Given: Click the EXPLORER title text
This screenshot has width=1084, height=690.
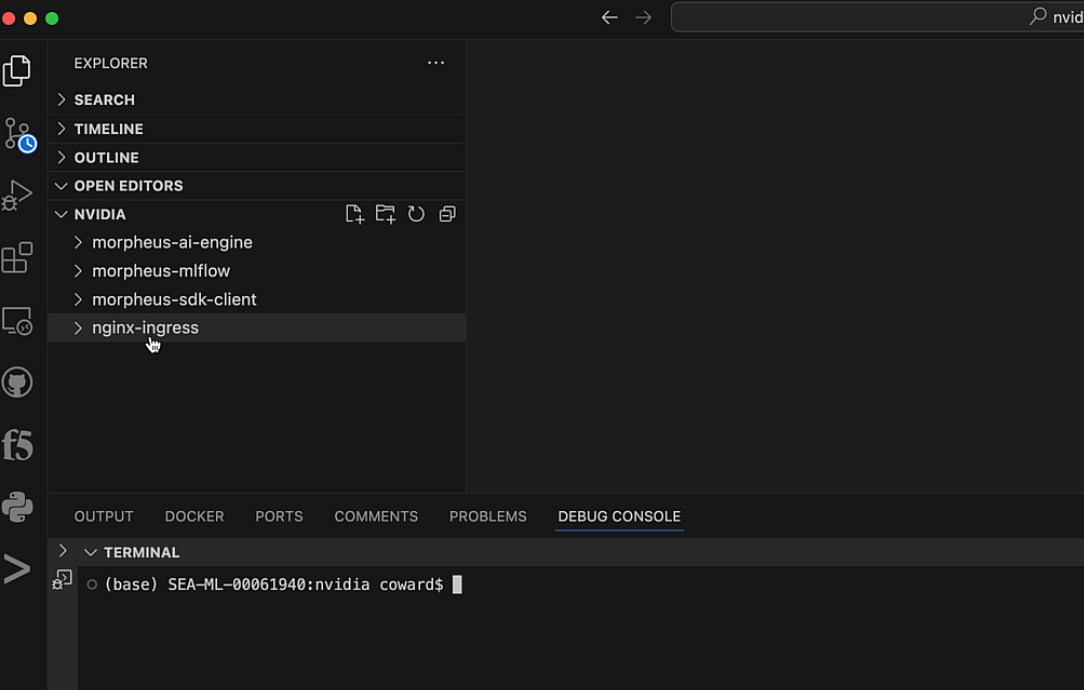Looking at the screenshot, I should coord(111,63).
